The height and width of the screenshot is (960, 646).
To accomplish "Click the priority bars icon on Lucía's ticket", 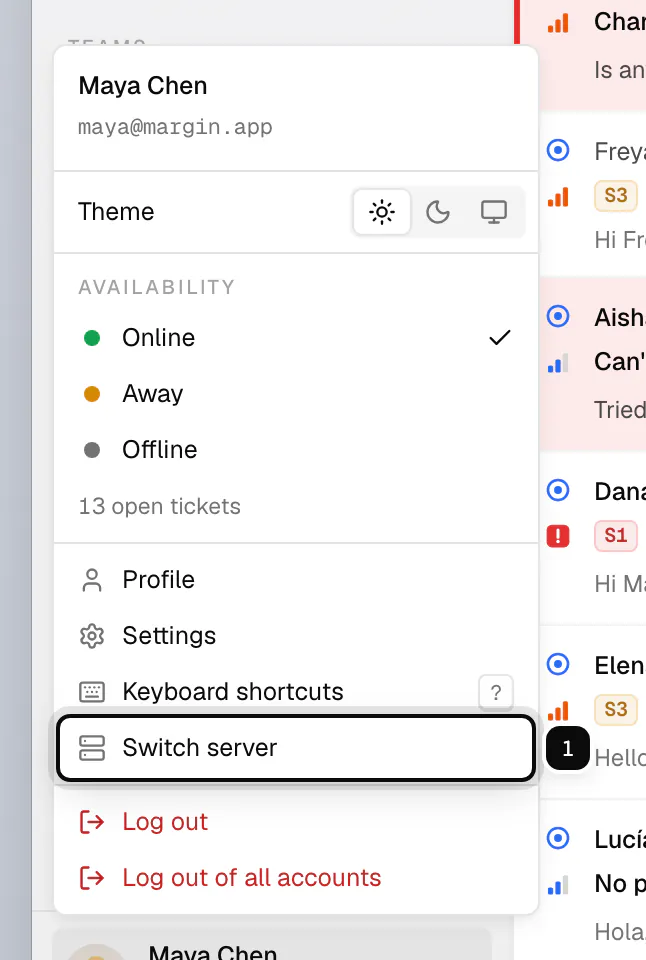I will click(x=558, y=885).
